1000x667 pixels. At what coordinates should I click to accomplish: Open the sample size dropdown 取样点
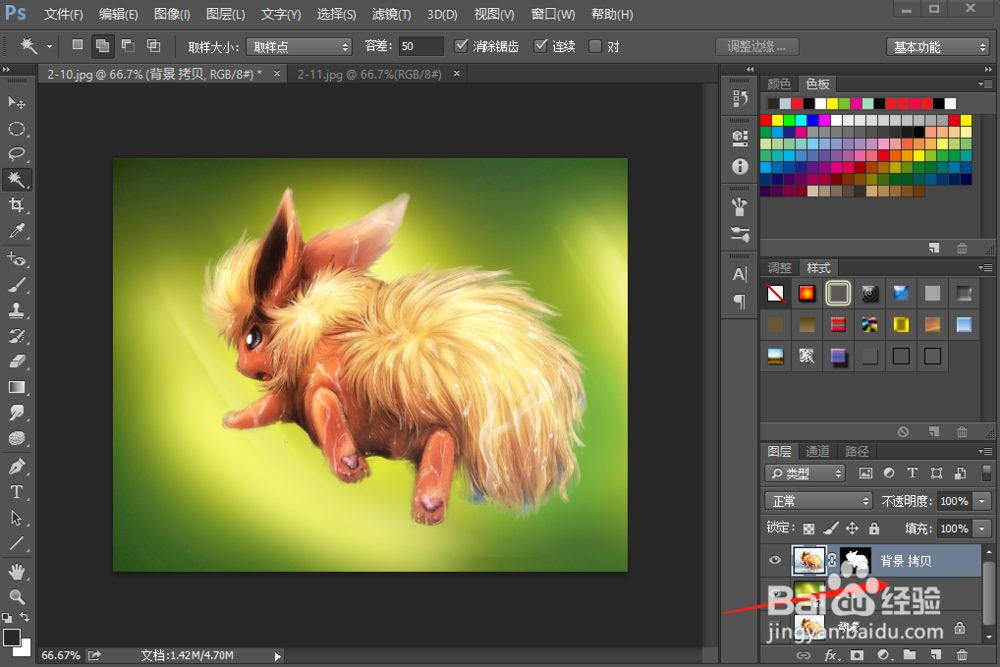299,47
